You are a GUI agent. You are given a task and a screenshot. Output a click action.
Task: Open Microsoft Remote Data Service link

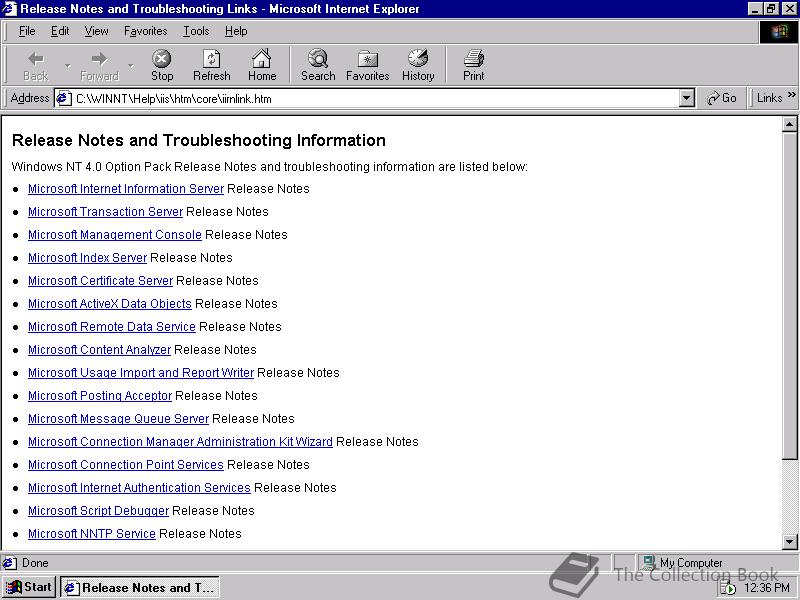(x=112, y=327)
